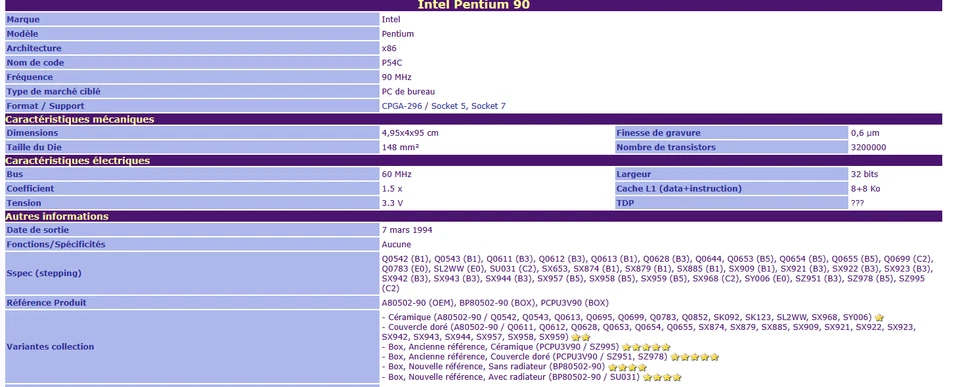Click the single star after the Céramique variant
The width and height of the screenshot is (960, 387).
[879, 318]
